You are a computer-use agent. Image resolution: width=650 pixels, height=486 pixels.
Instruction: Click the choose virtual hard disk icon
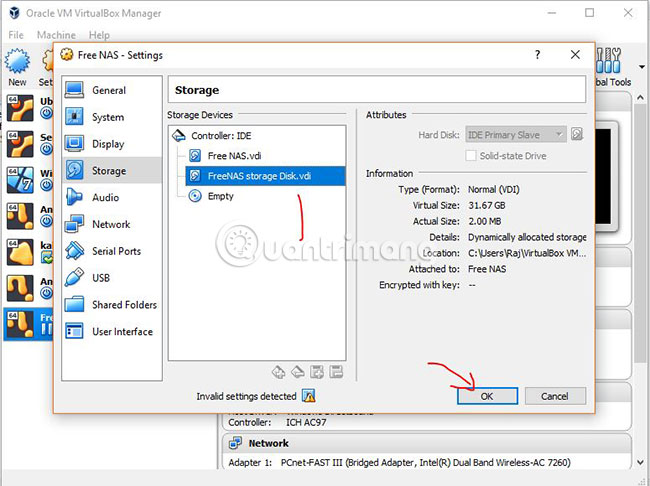(577, 134)
